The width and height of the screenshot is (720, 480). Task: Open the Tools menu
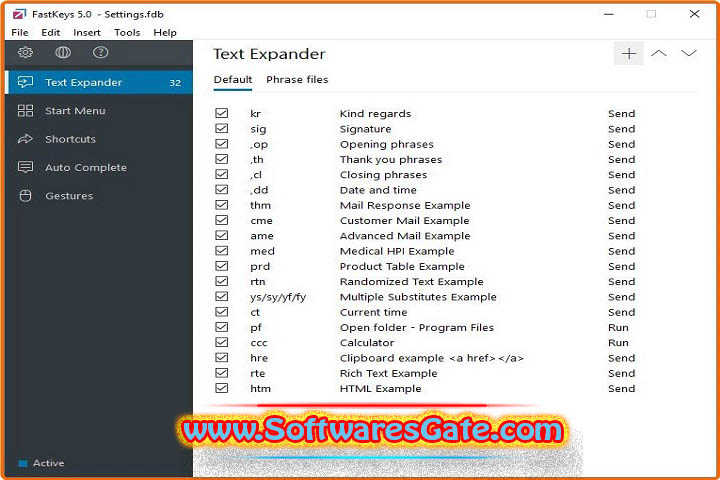[127, 33]
